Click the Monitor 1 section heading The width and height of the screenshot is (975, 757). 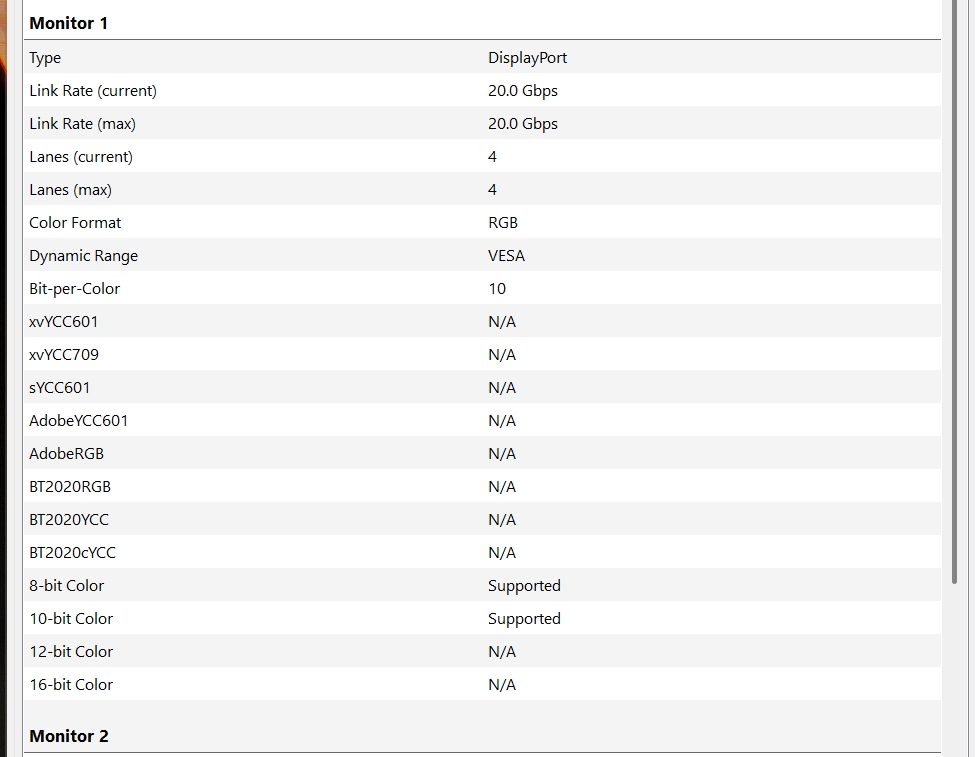69,22
